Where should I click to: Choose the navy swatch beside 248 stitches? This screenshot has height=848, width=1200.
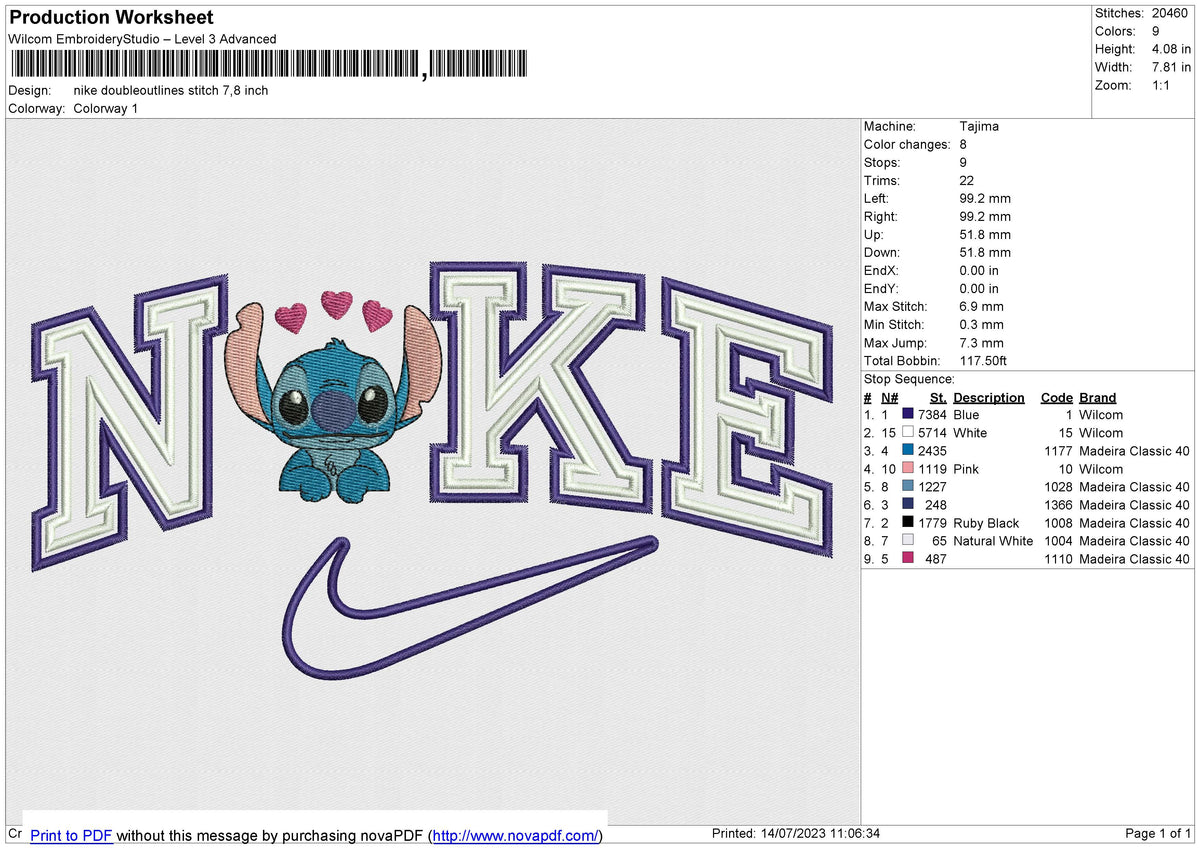[x=908, y=505]
